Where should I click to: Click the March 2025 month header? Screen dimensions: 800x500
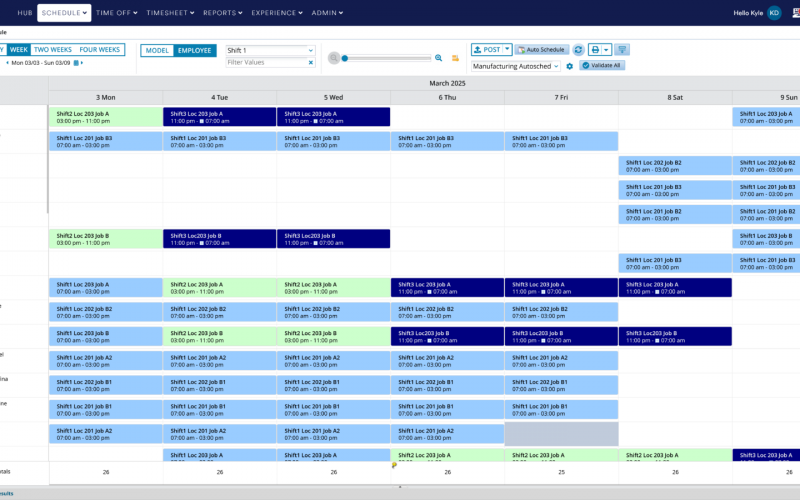tap(447, 83)
